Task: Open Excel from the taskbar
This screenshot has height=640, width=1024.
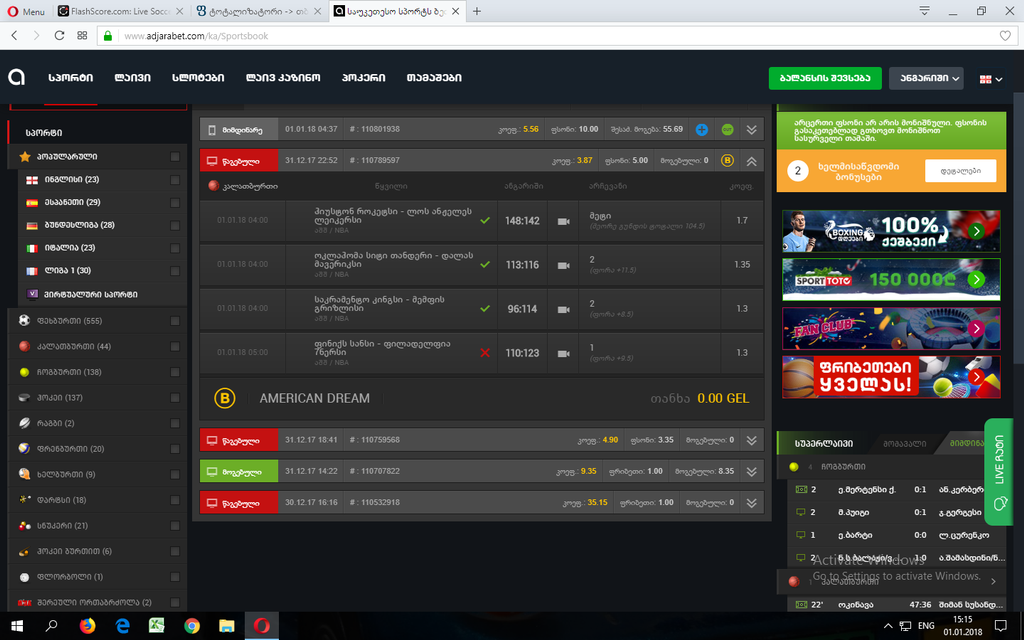Action: tap(156, 626)
